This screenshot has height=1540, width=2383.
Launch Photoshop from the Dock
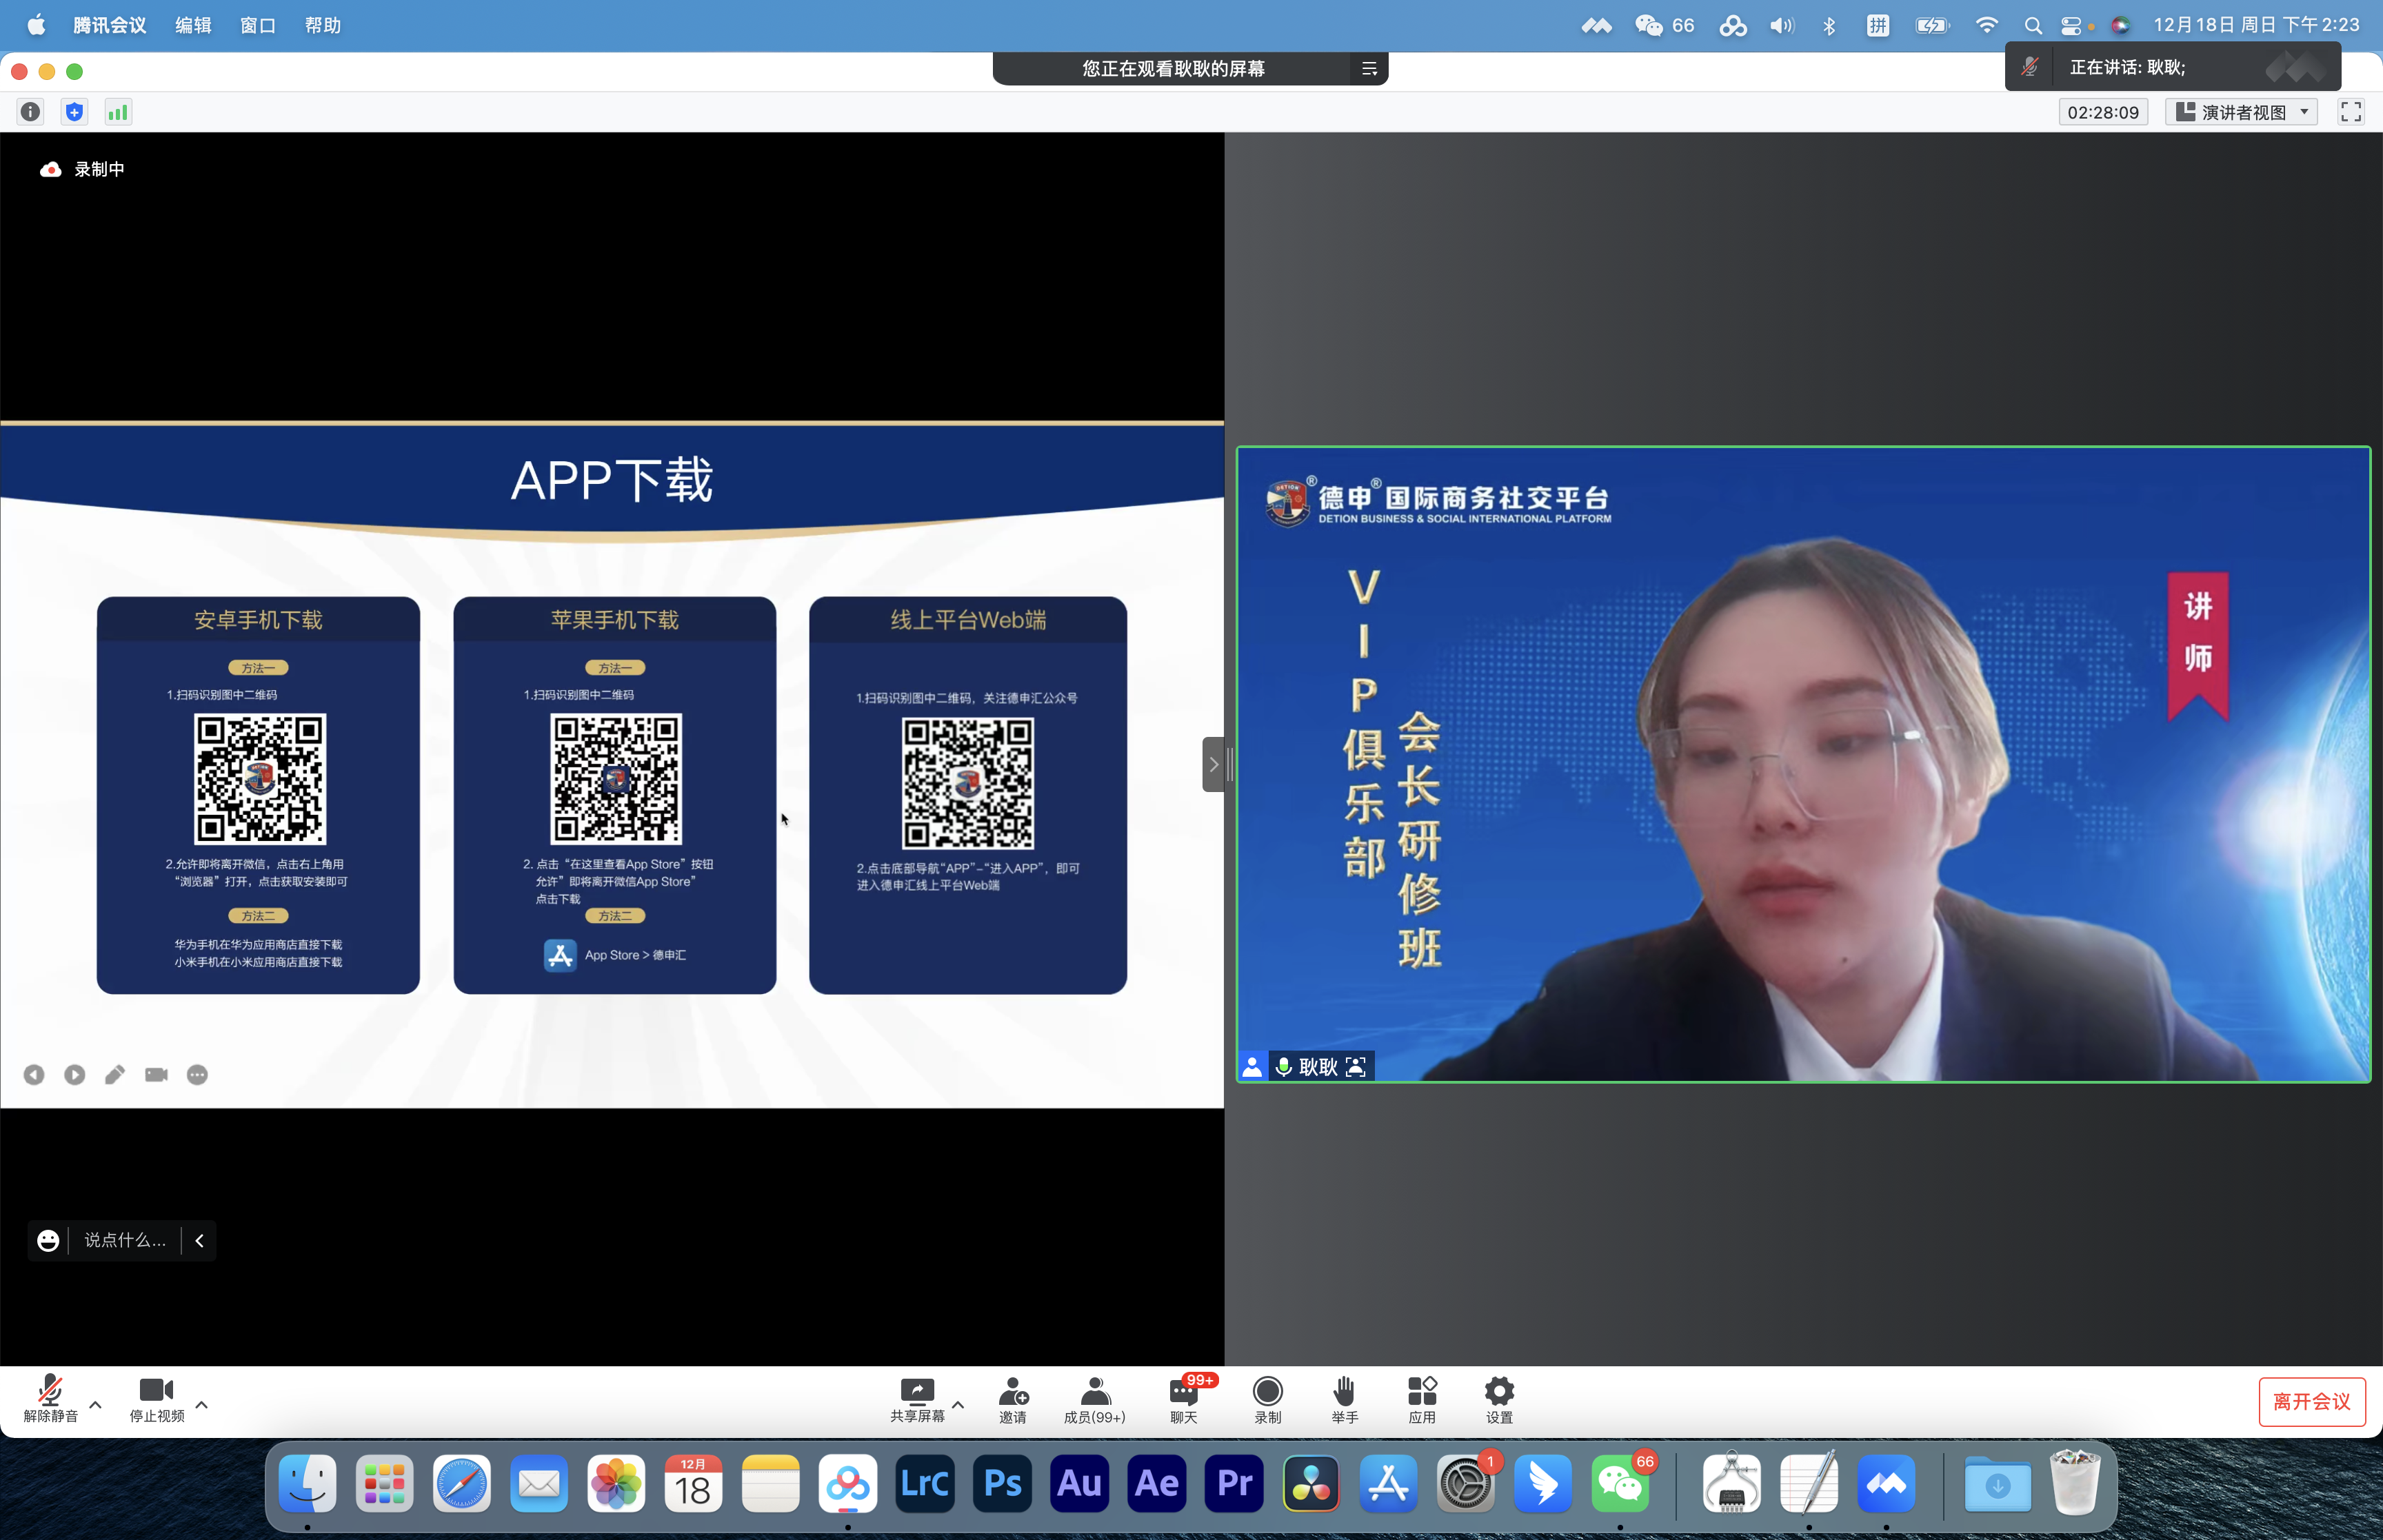pyautogui.click(x=1002, y=1483)
